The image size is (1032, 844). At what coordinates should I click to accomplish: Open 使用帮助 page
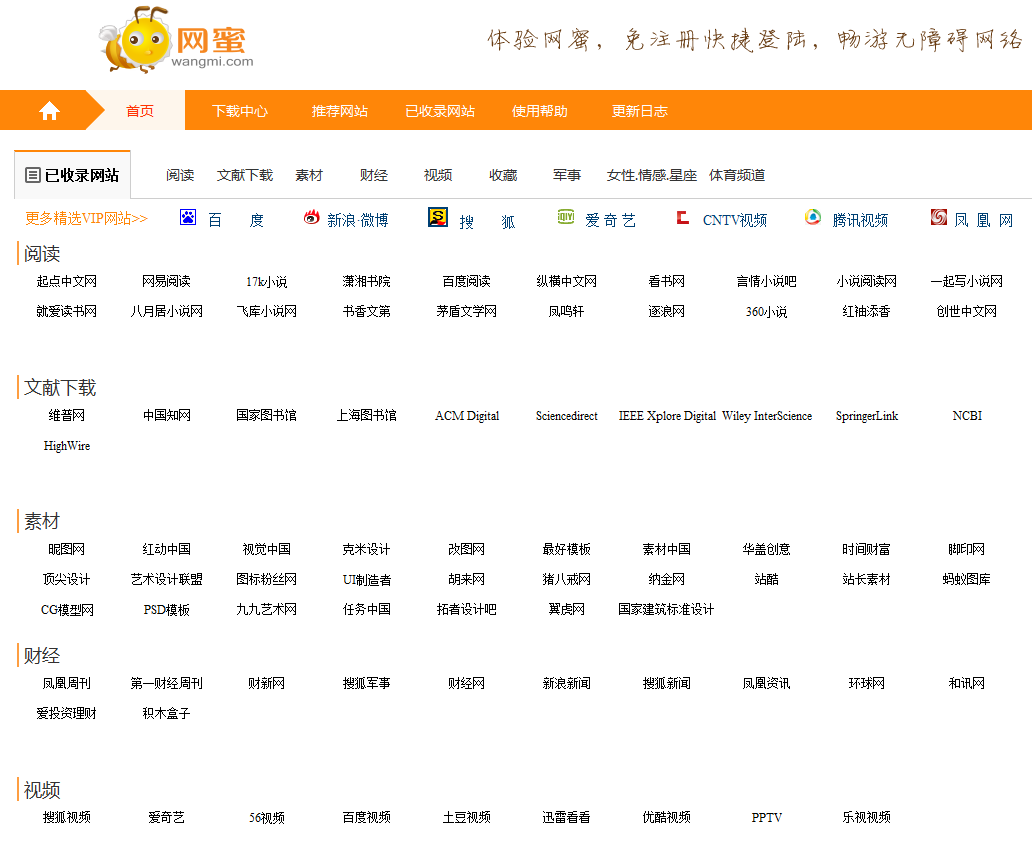[540, 111]
